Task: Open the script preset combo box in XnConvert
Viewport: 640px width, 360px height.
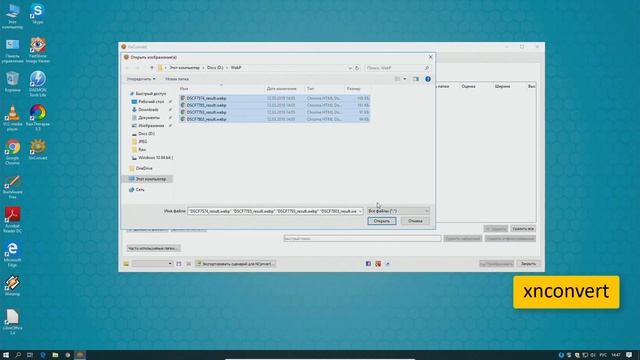Action: pos(152,264)
